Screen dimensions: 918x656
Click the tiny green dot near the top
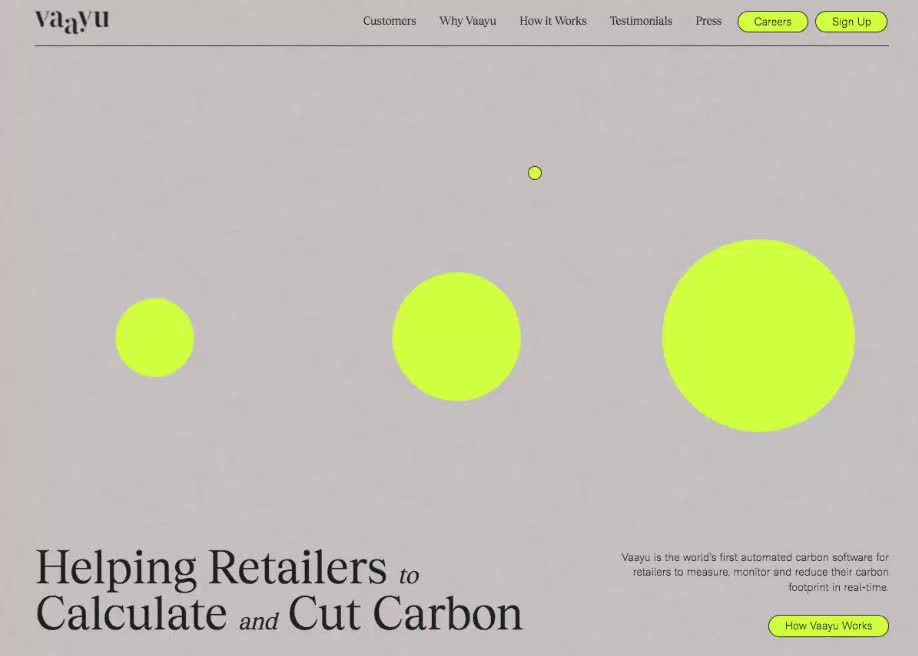[534, 173]
